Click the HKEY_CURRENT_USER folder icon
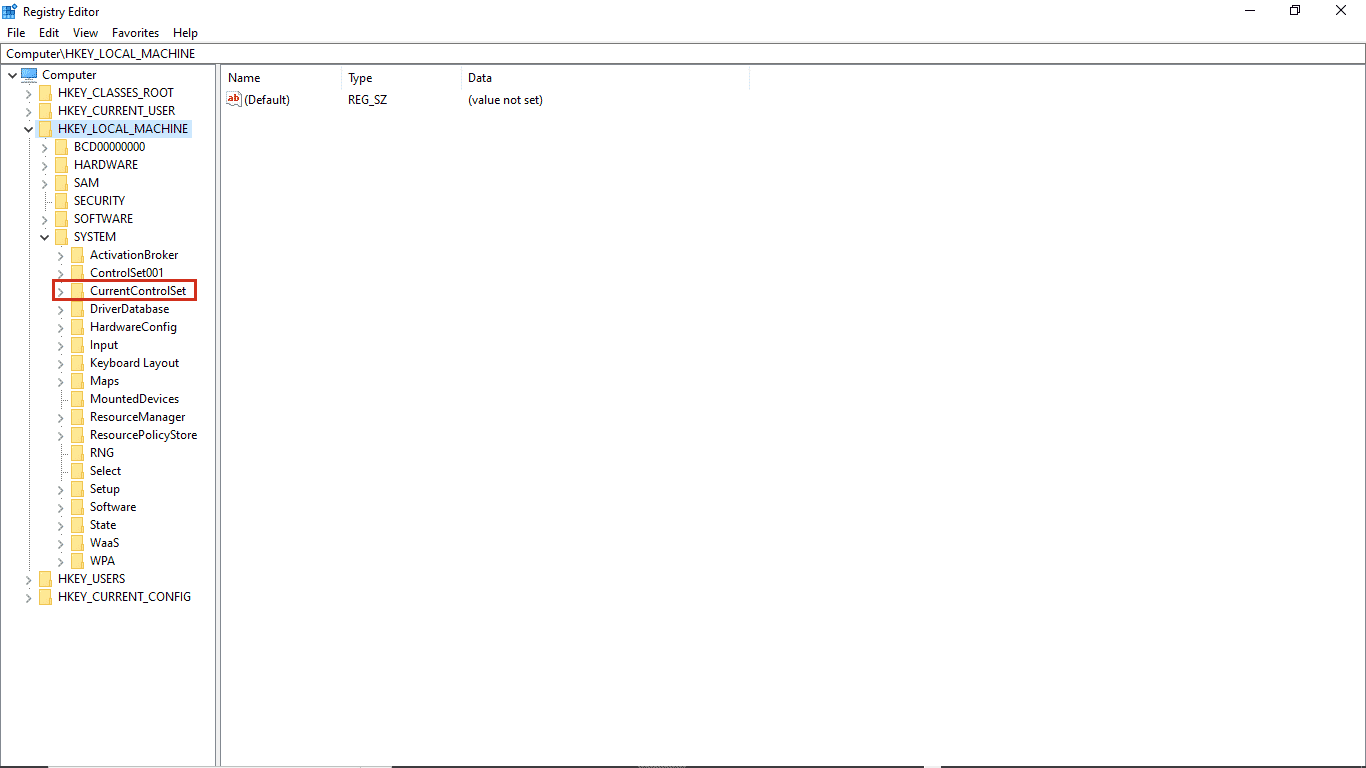The width and height of the screenshot is (1366, 768). click(x=45, y=111)
